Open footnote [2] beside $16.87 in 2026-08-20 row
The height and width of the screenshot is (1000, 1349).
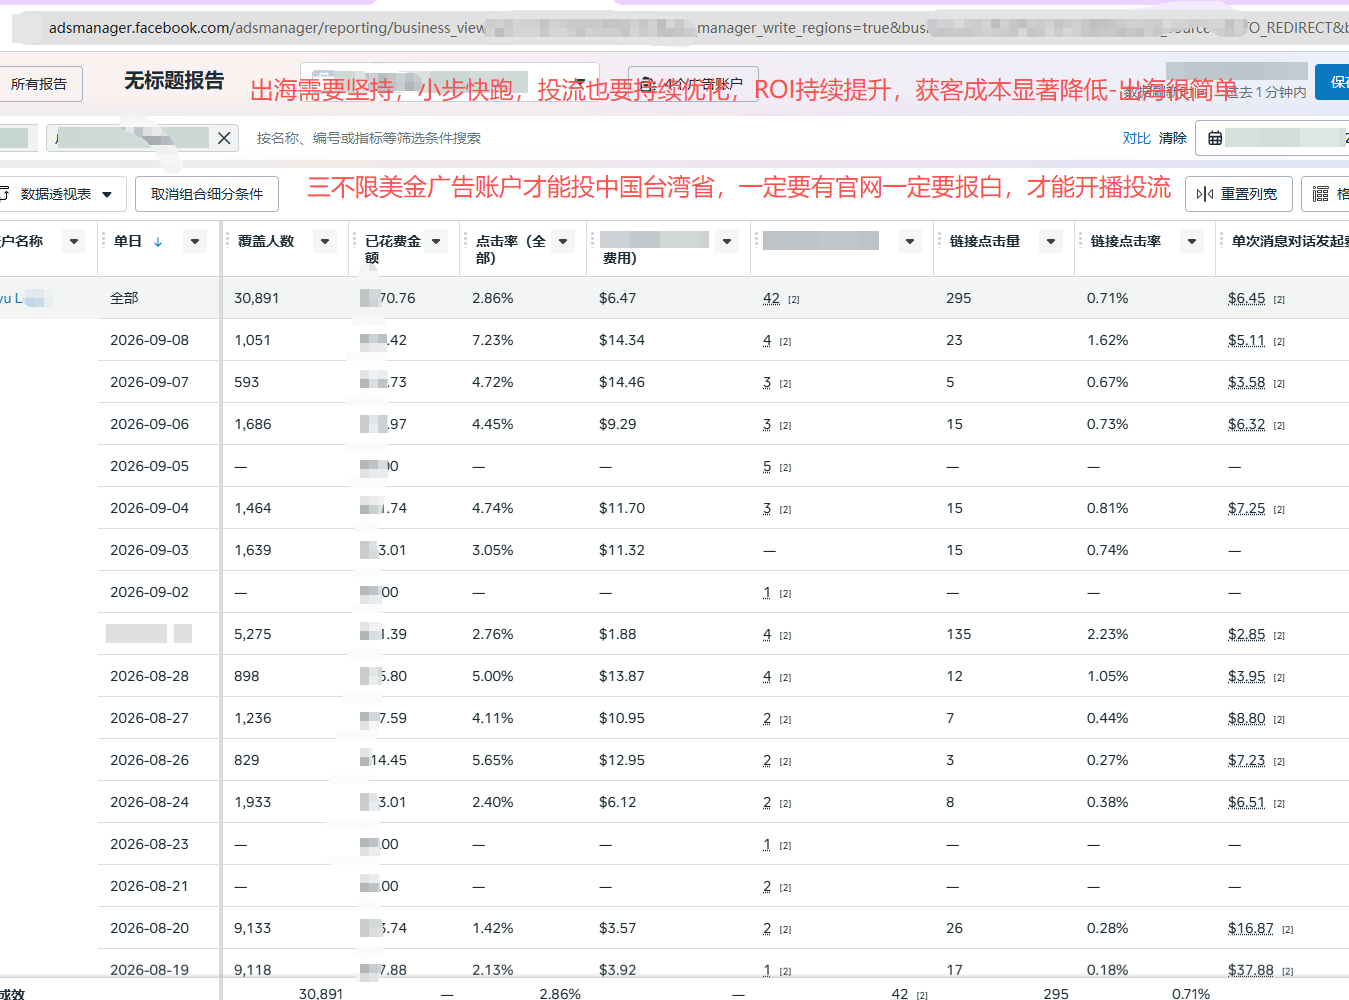pyautogui.click(x=1288, y=930)
